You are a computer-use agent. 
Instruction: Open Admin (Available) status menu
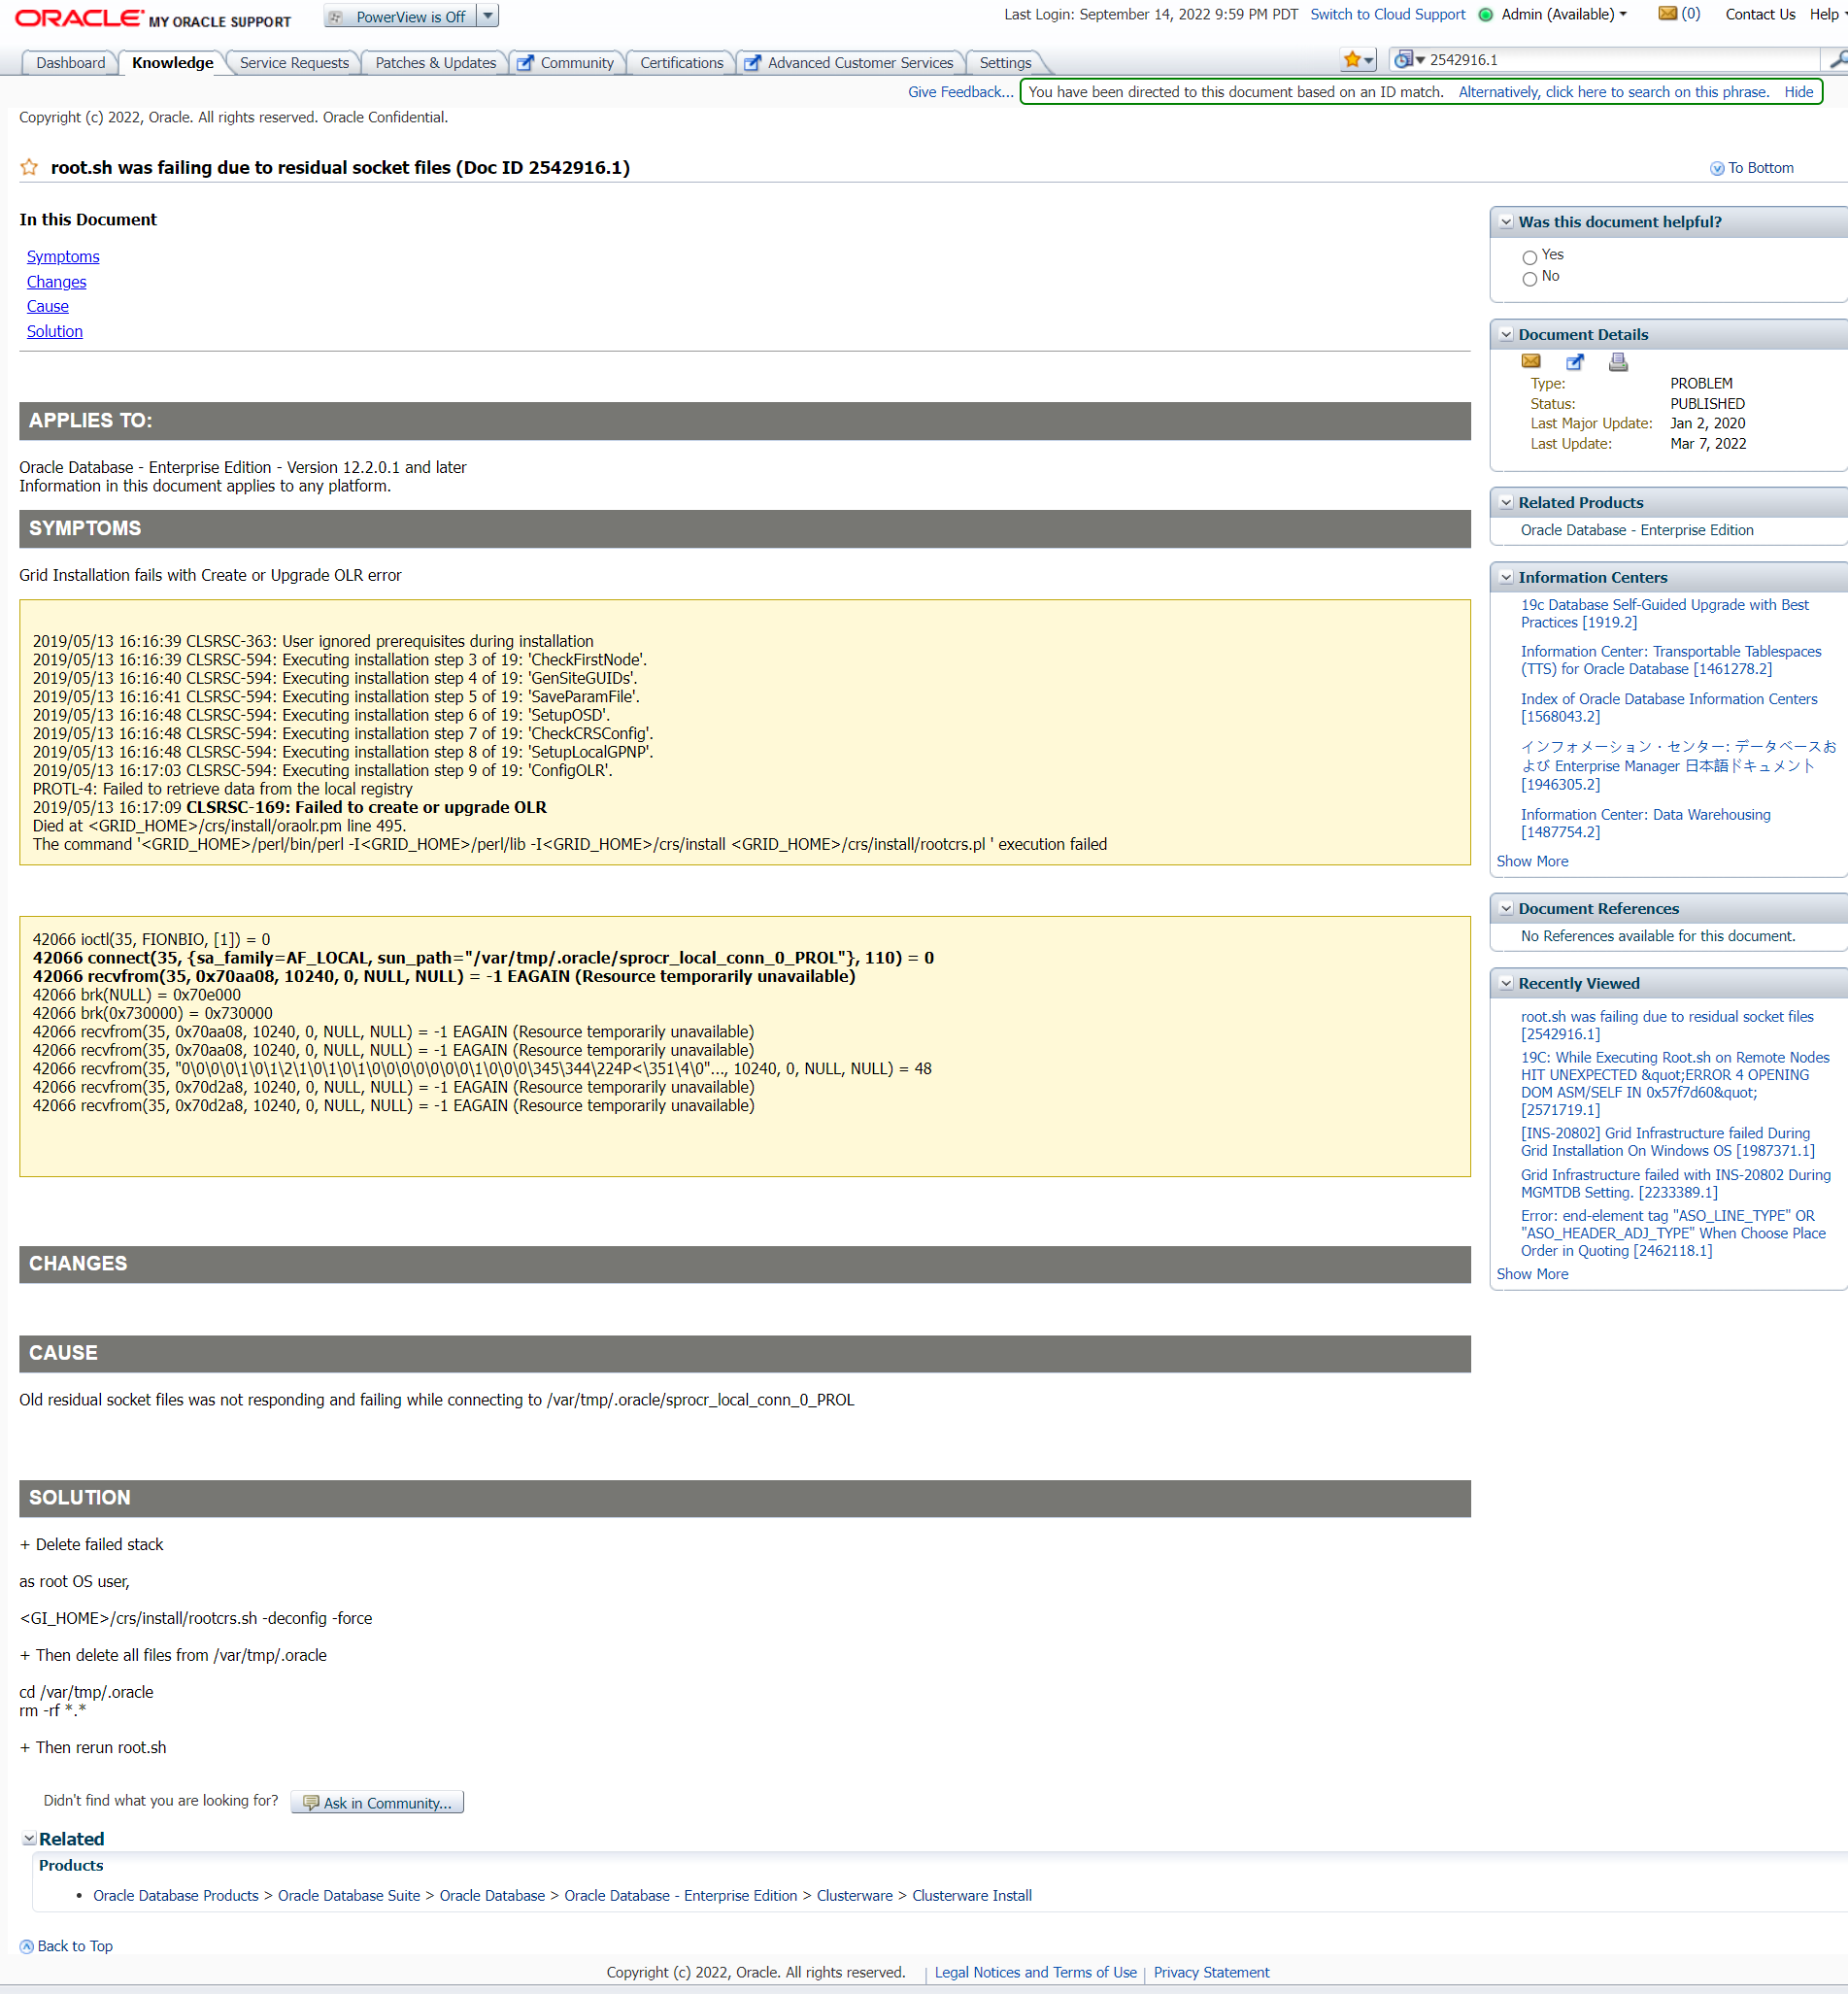1564,14
